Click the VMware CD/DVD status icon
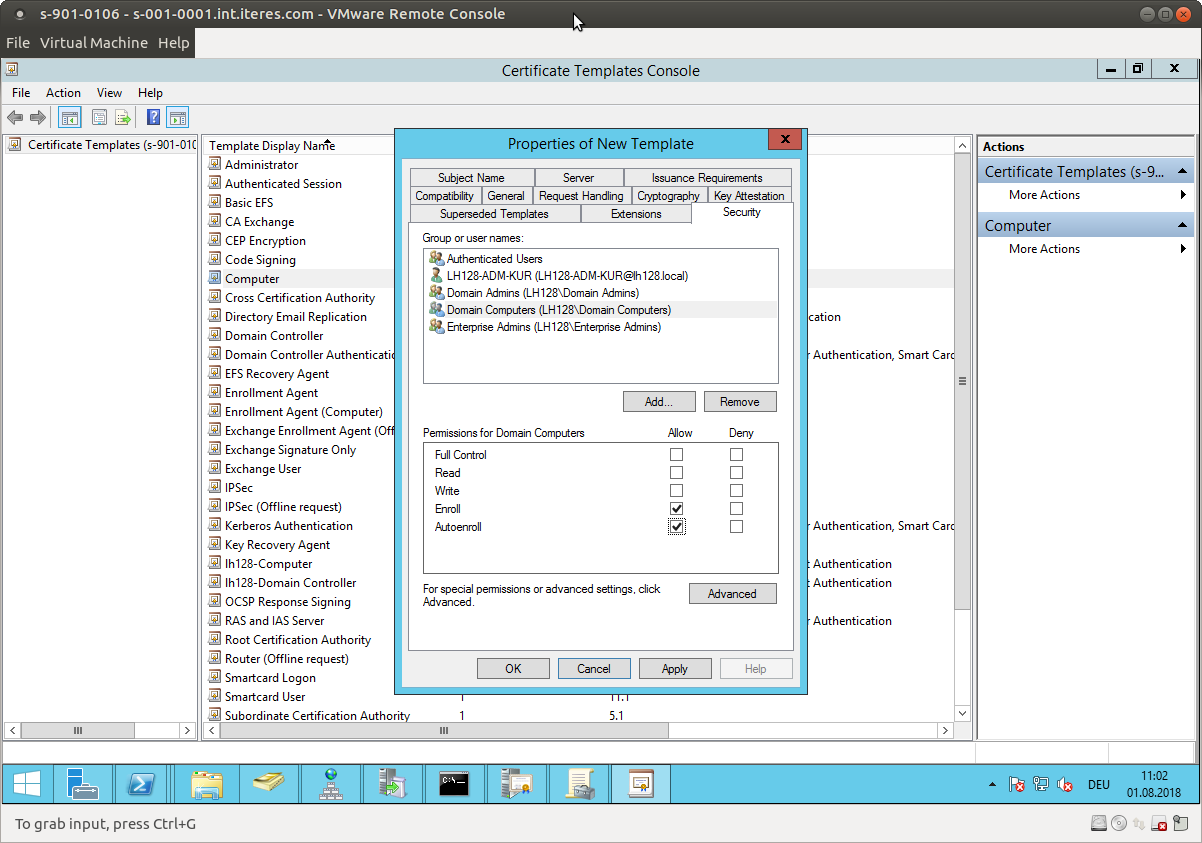The image size is (1202, 843). pyautogui.click(x=1119, y=824)
